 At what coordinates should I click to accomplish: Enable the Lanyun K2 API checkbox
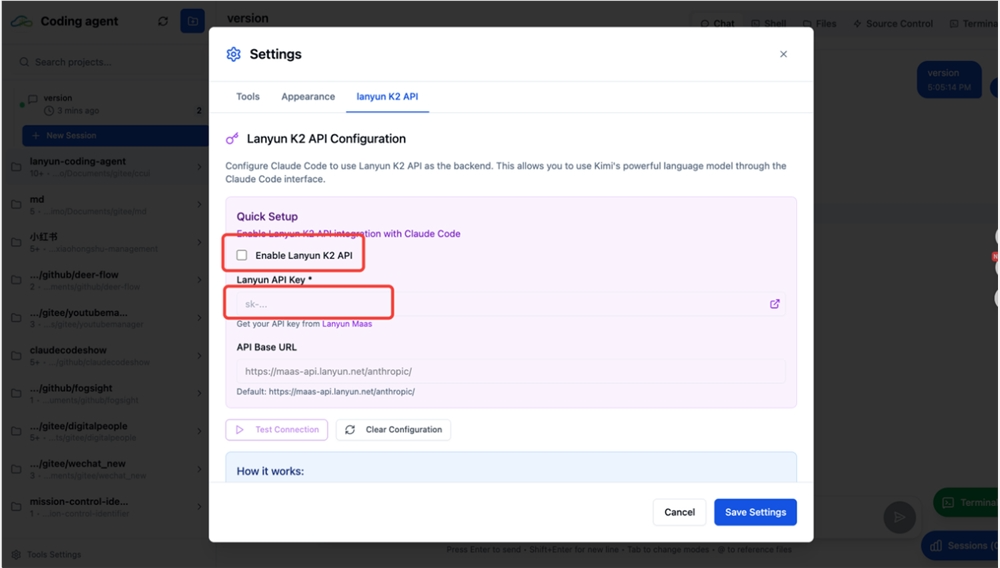(x=242, y=256)
